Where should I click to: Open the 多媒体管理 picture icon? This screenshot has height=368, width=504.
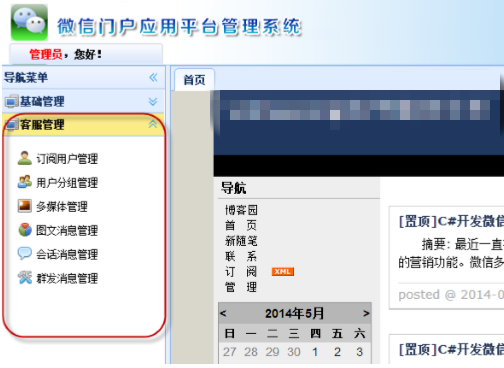[x=25, y=206]
